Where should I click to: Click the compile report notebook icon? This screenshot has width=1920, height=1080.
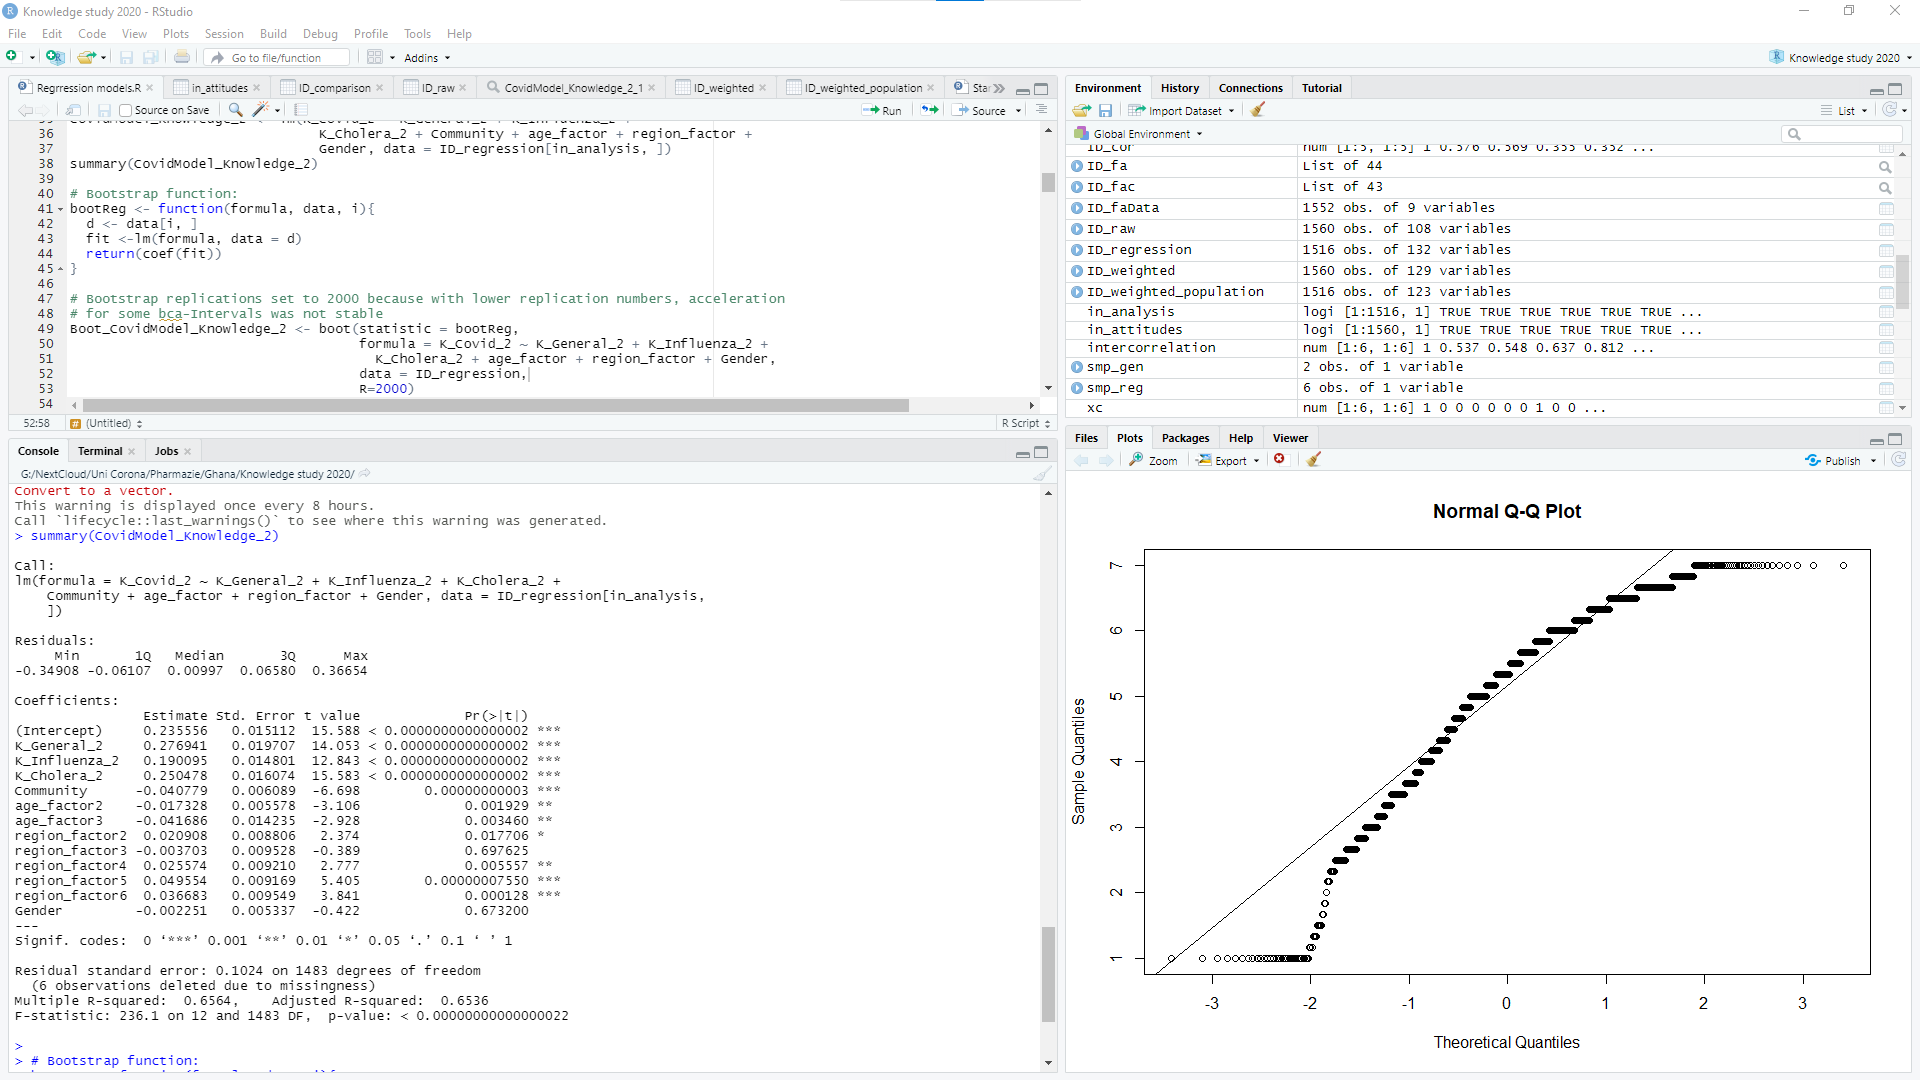coord(301,110)
